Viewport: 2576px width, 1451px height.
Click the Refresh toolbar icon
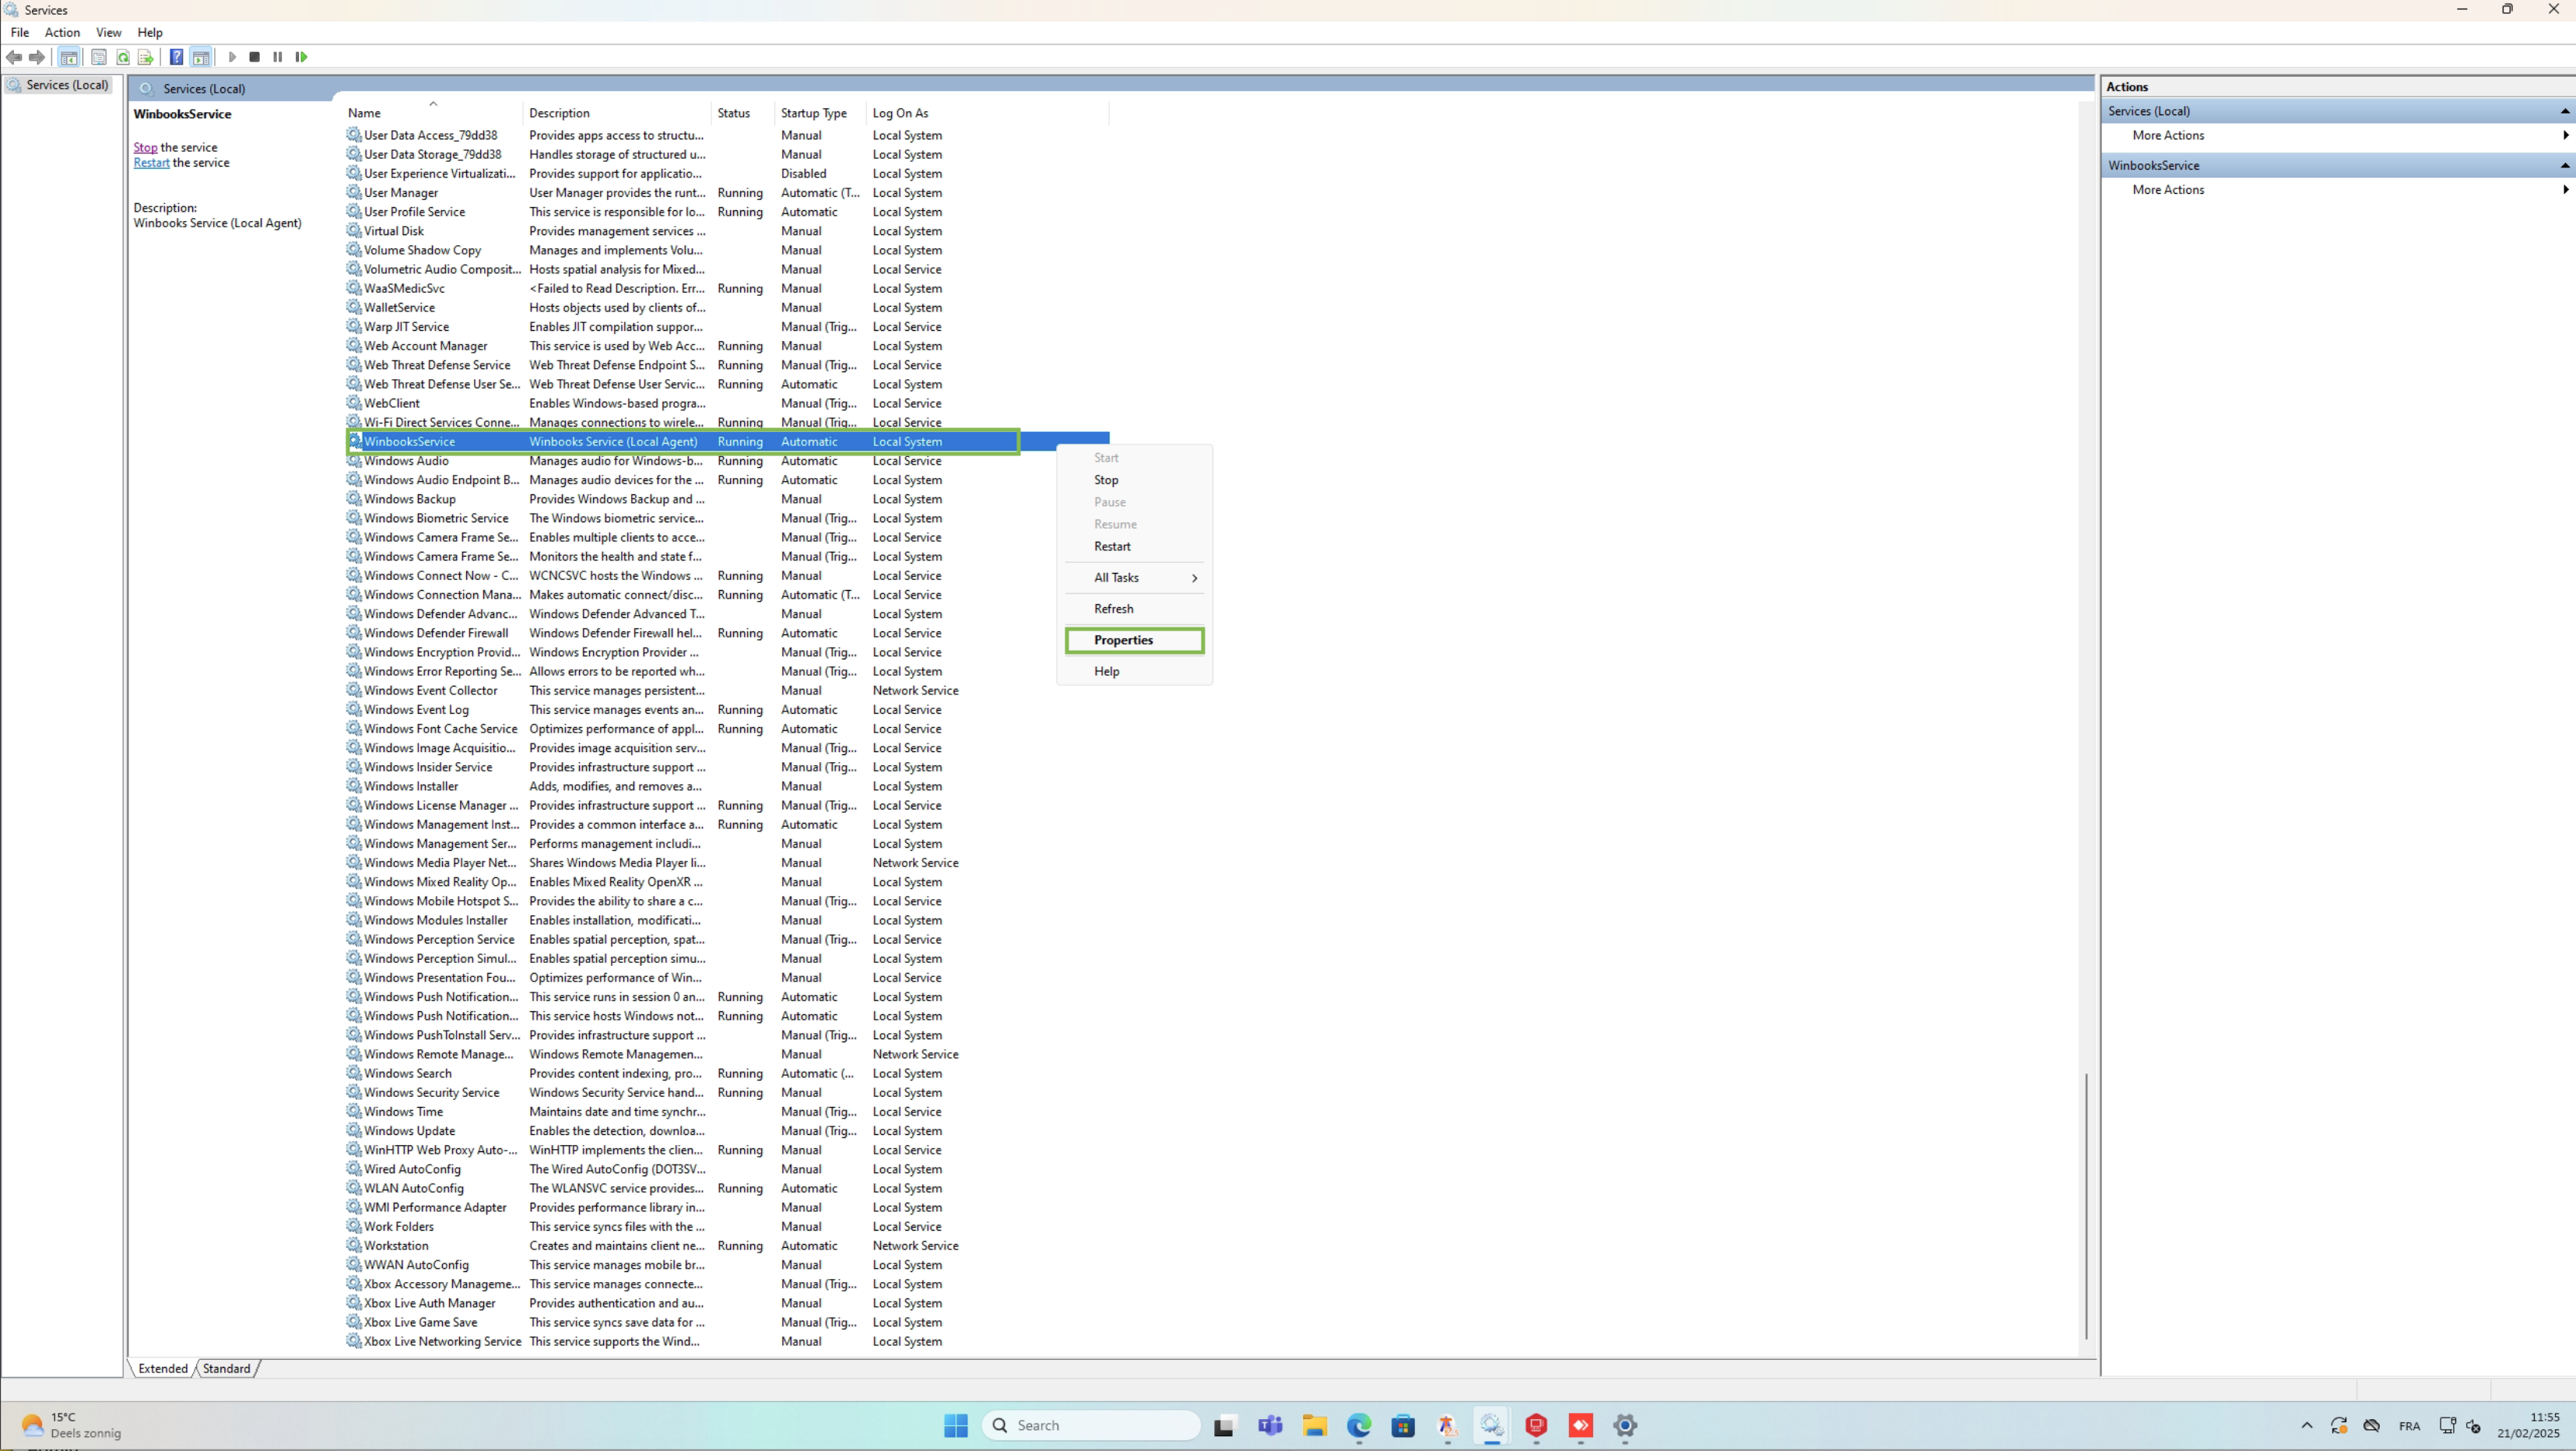(123, 57)
